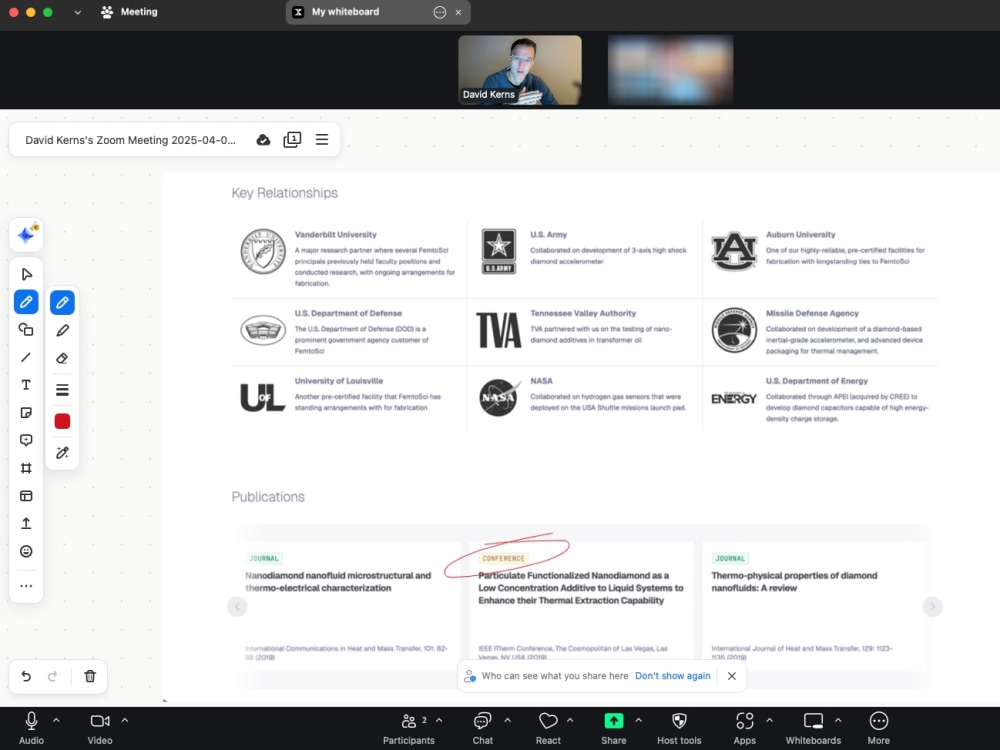1000x750 pixels.
Task: Expand Audio options caret
Action: point(56,721)
